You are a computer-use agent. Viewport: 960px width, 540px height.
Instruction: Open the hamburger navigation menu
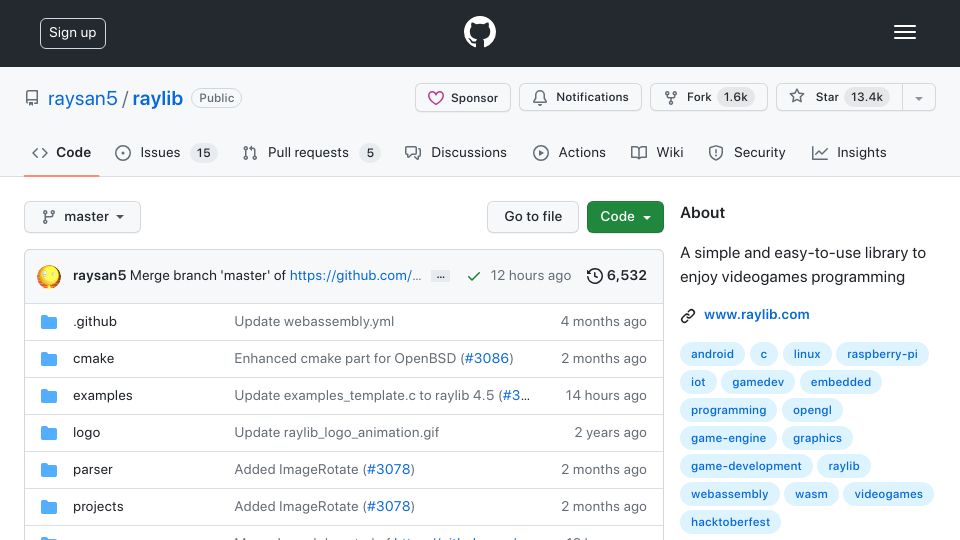click(904, 32)
